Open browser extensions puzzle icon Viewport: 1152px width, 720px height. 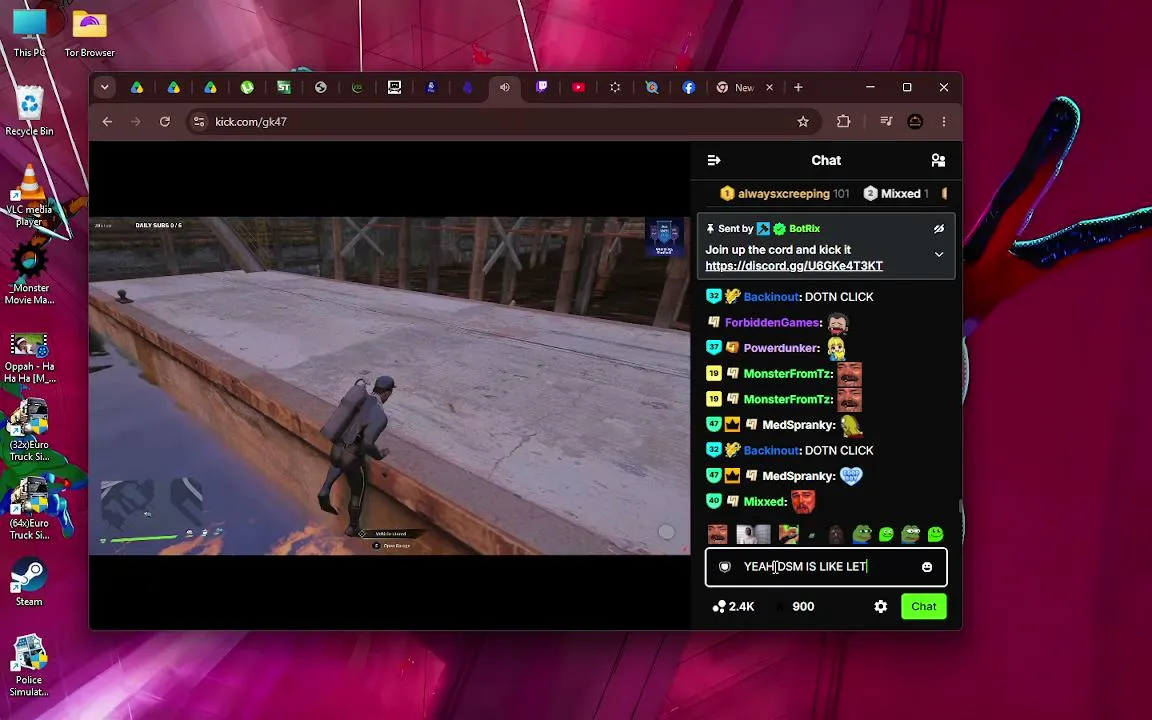click(x=843, y=122)
